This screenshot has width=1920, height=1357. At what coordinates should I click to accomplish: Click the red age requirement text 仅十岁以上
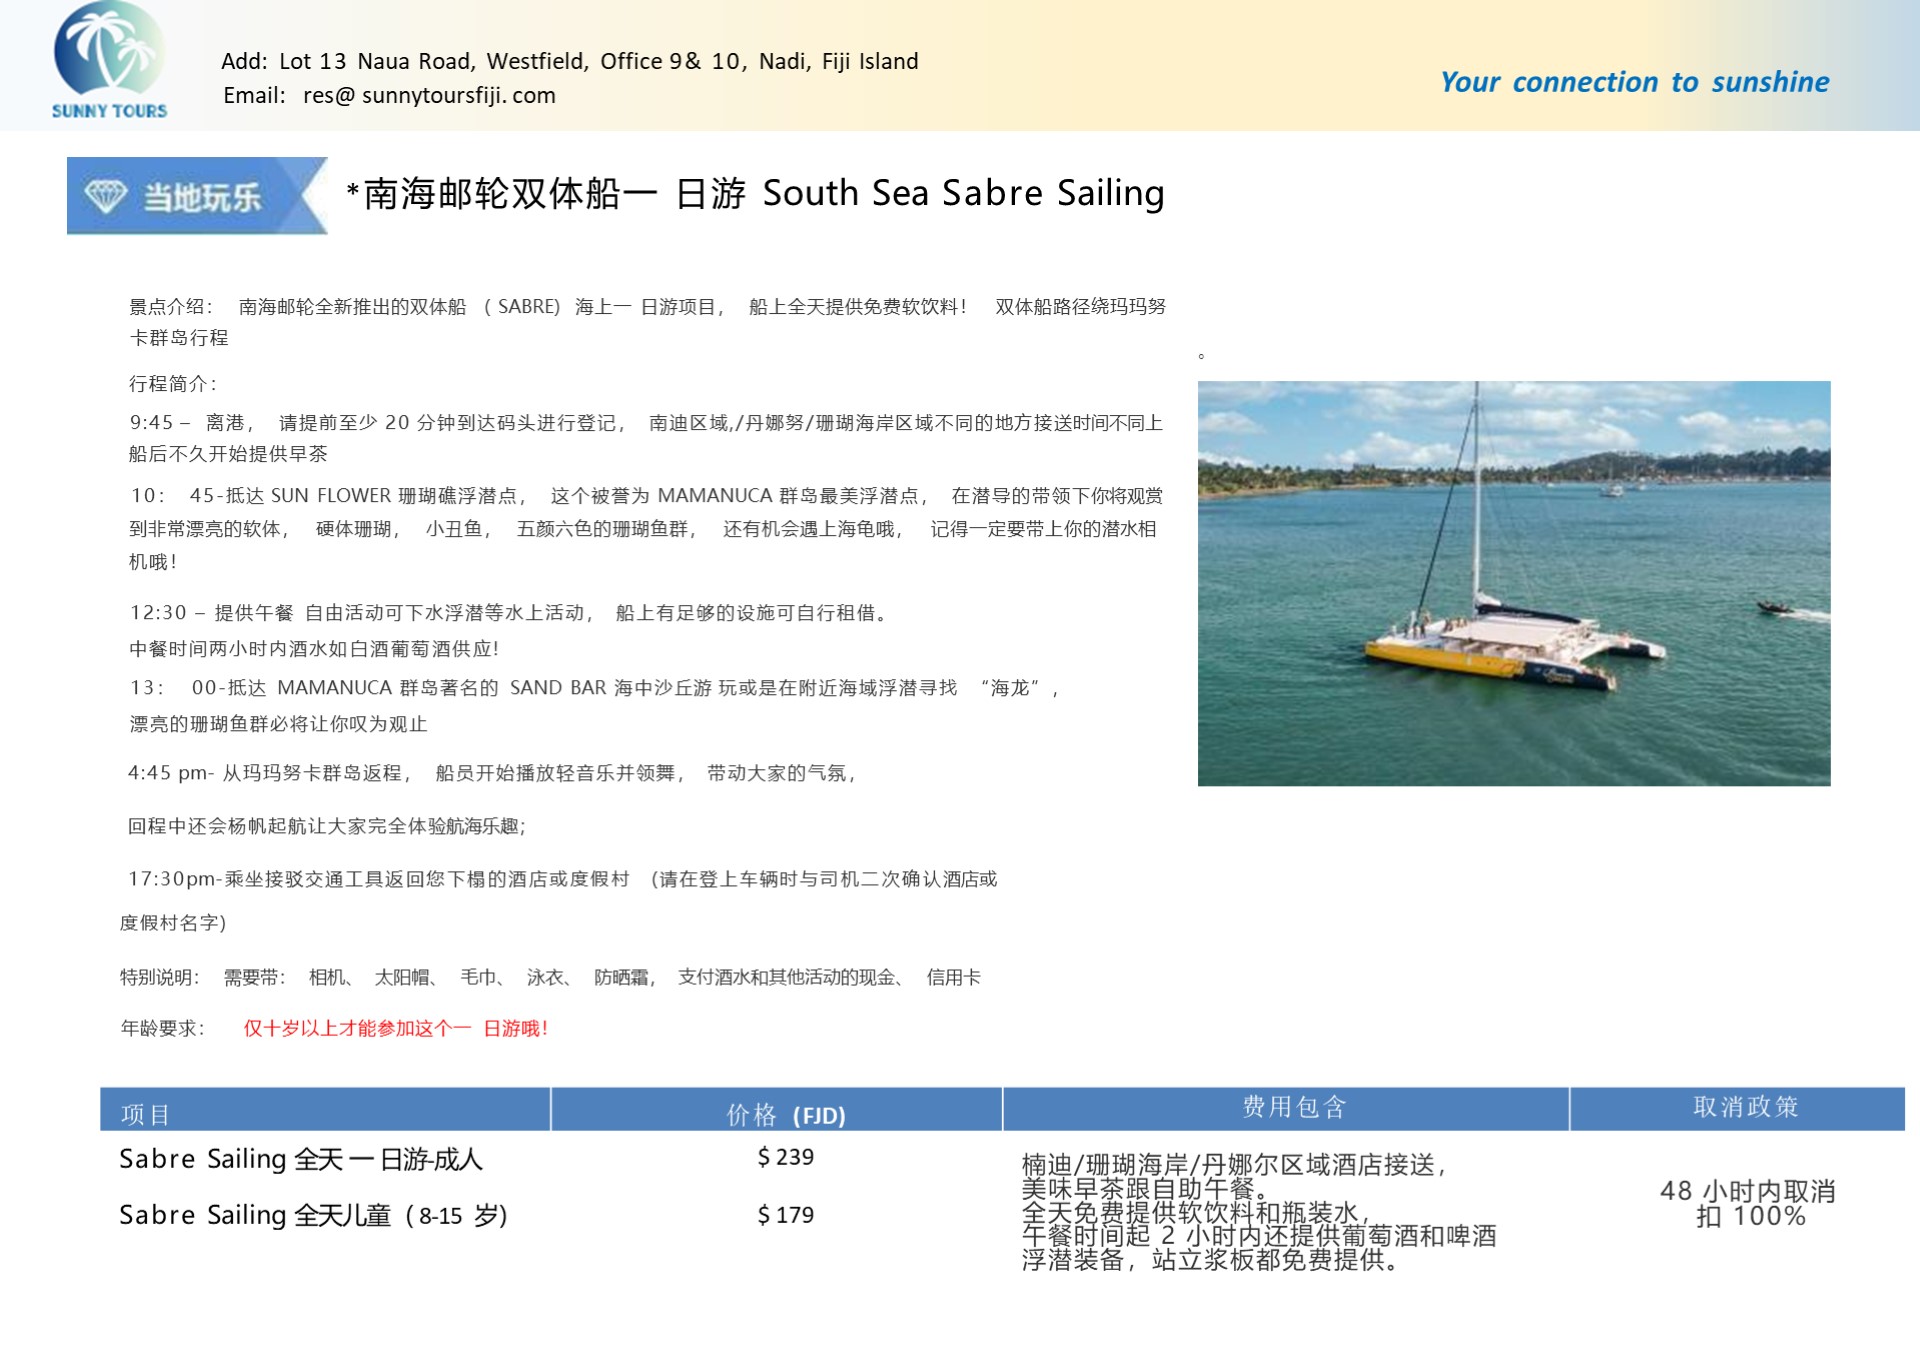coord(396,1028)
